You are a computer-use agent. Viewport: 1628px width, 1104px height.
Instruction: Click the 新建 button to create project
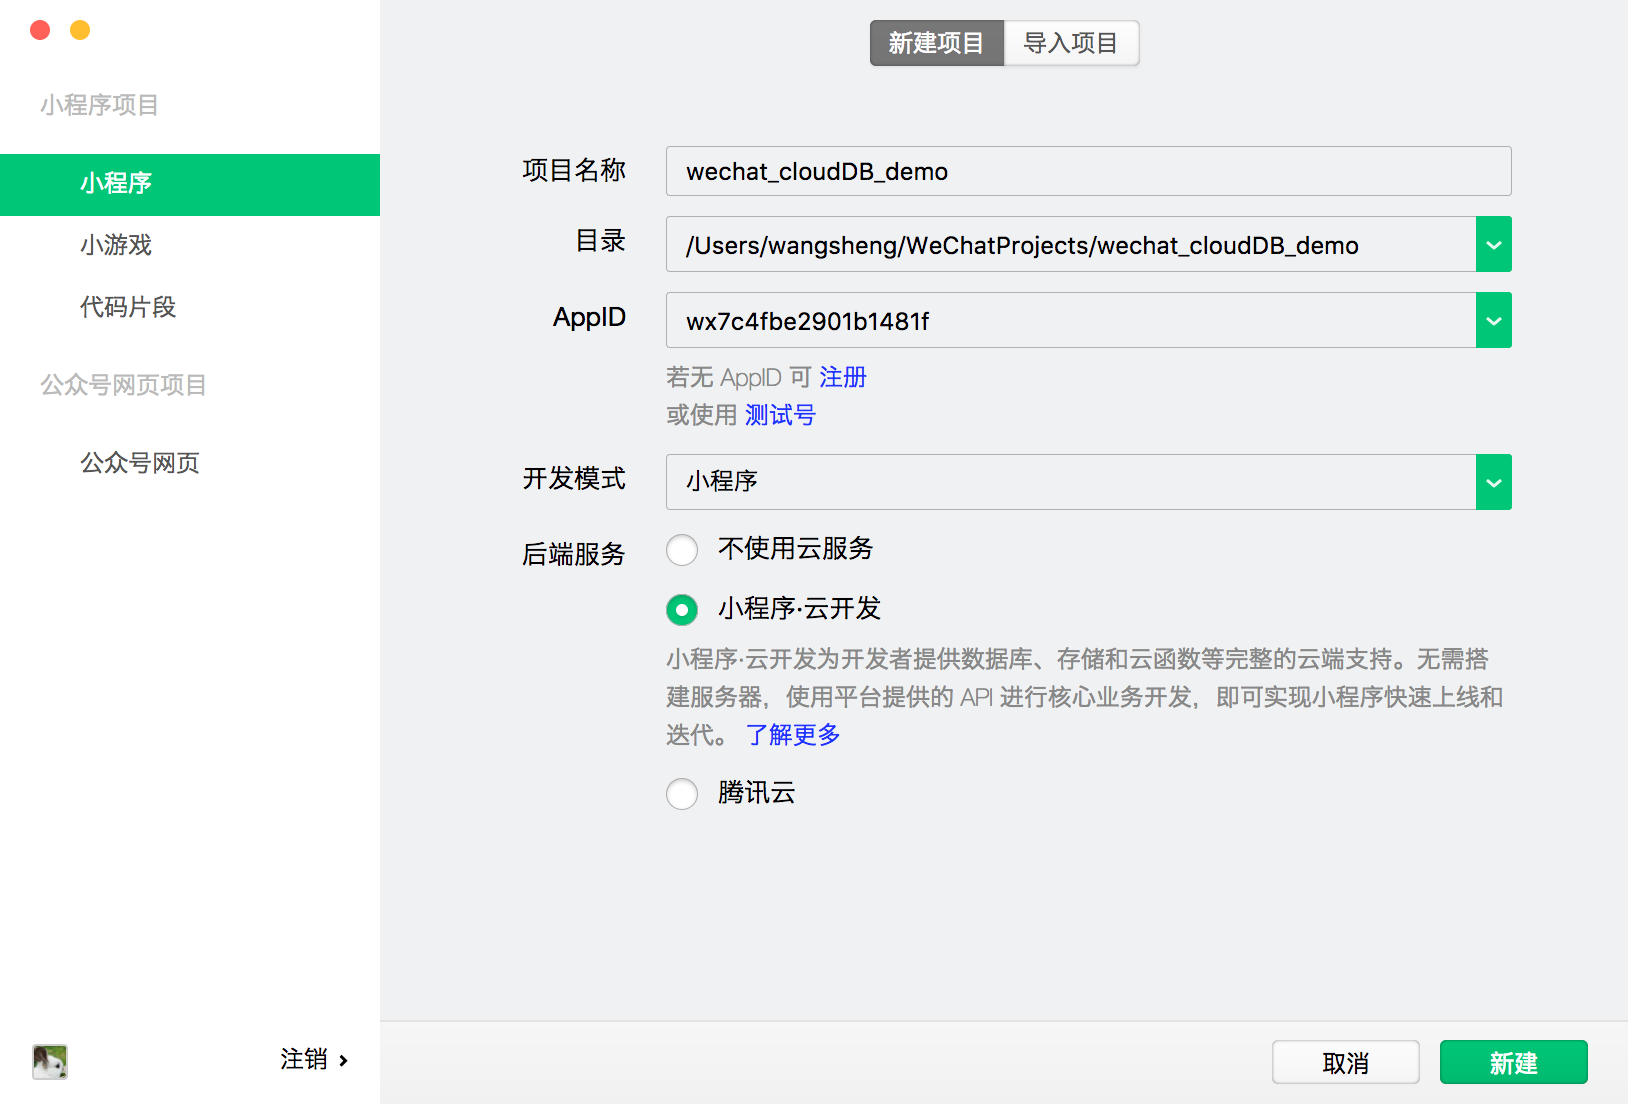(1513, 1062)
